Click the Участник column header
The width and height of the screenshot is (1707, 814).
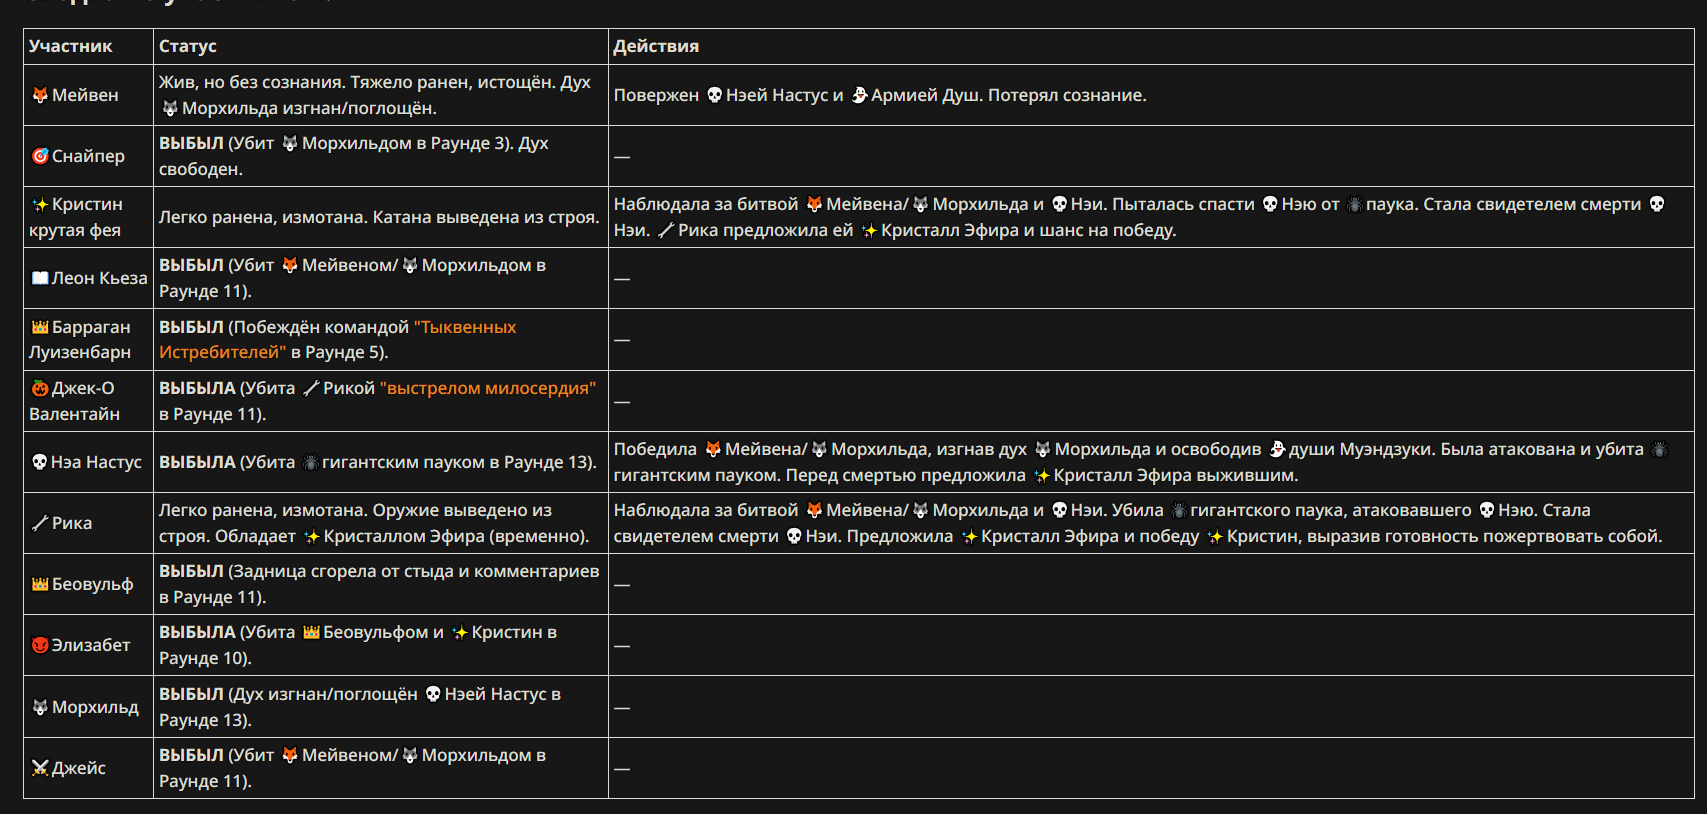pos(71,46)
